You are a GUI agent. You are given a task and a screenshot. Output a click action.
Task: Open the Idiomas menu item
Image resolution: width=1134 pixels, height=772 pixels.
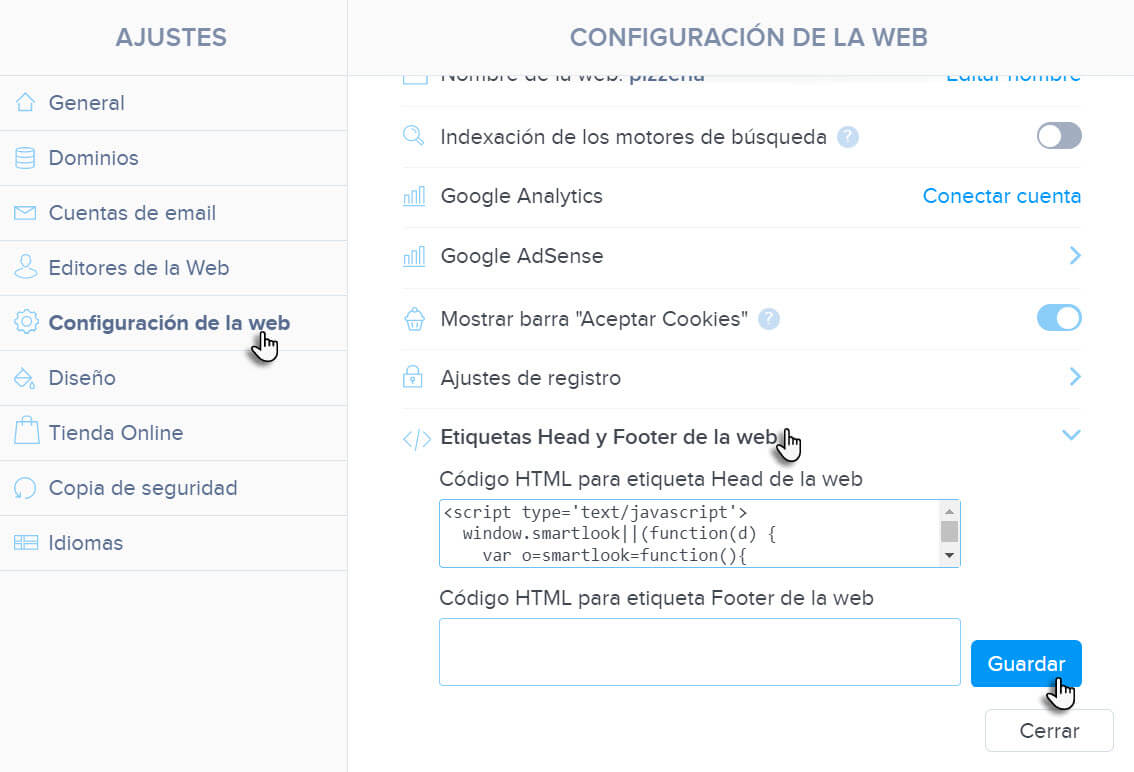tap(86, 543)
